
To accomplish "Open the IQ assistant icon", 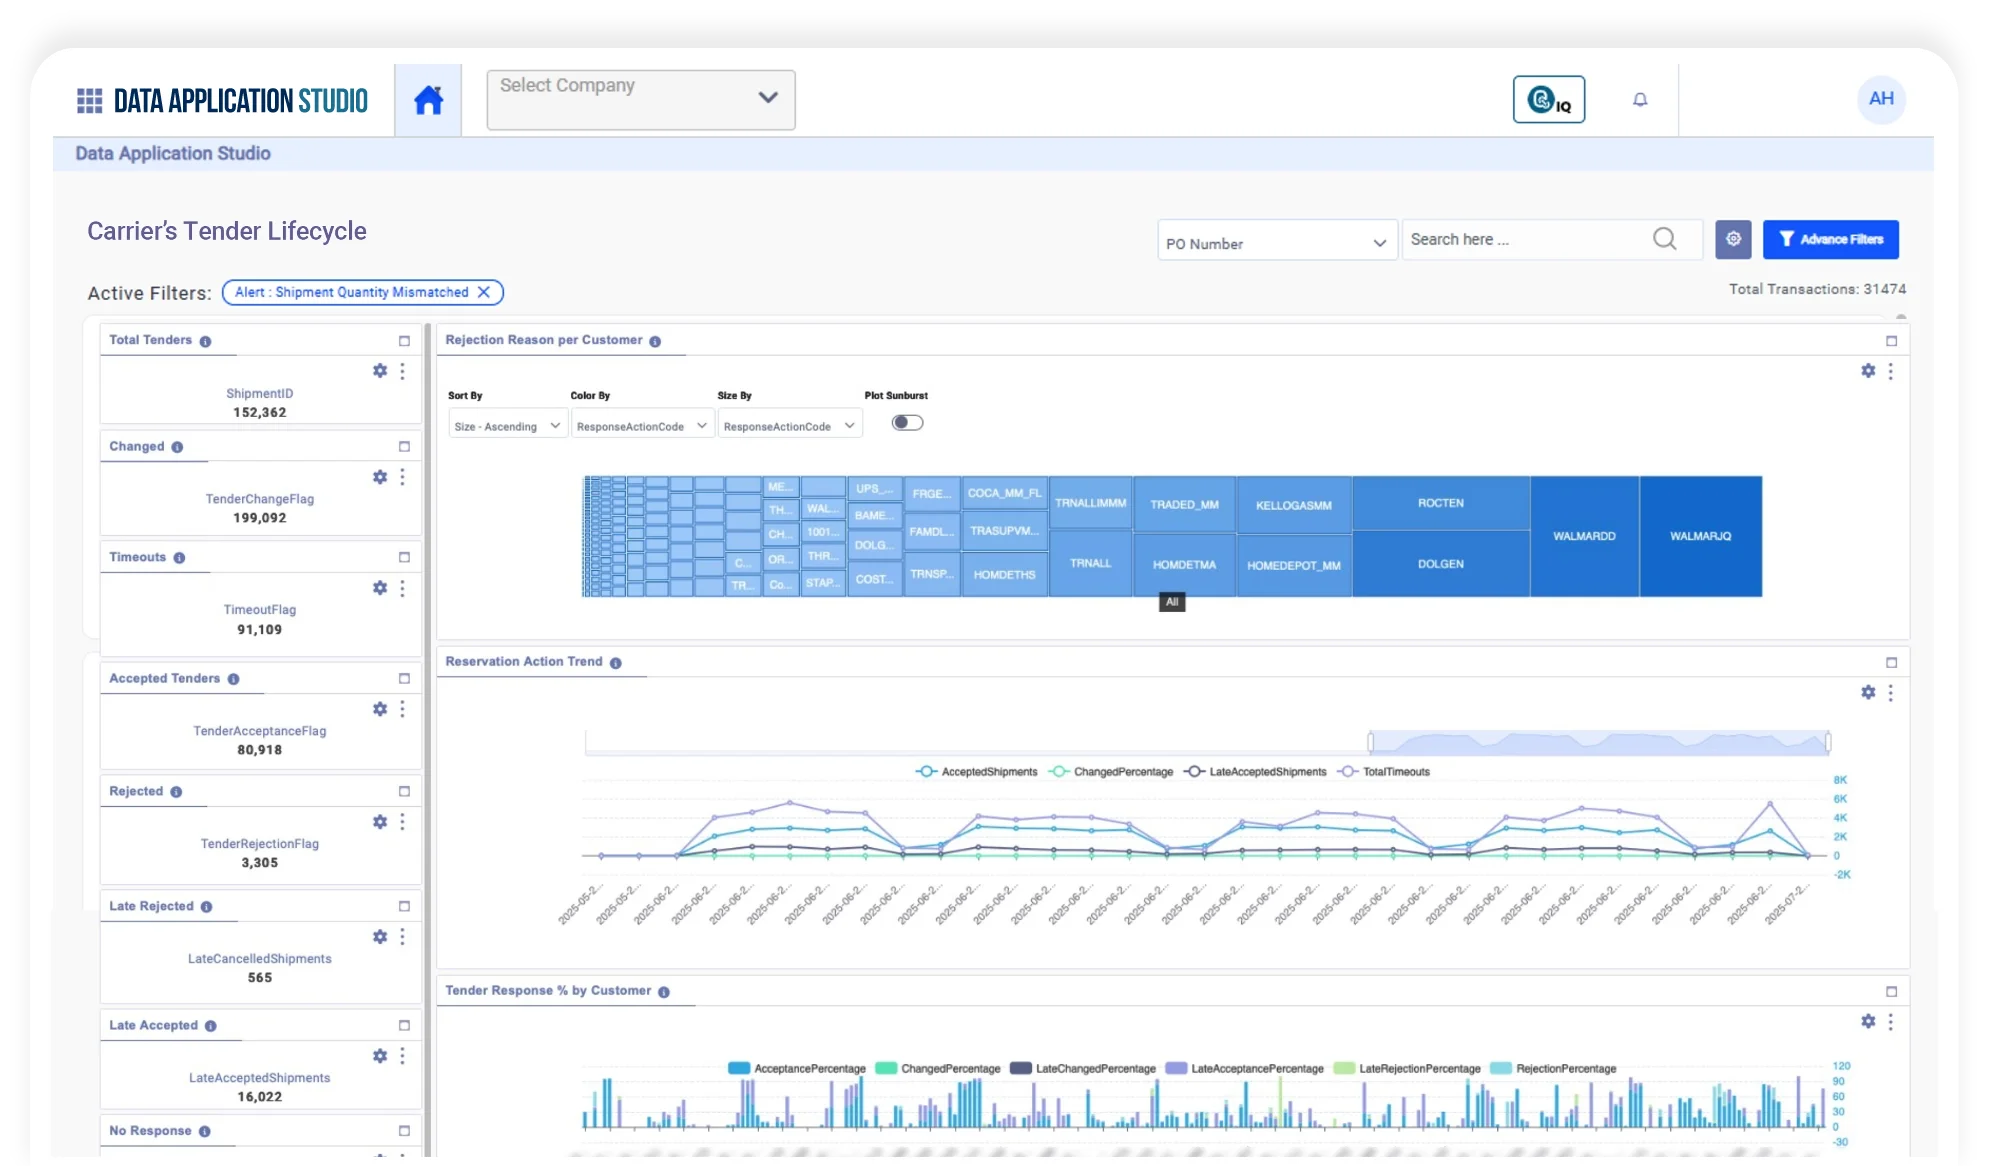I will point(1548,99).
